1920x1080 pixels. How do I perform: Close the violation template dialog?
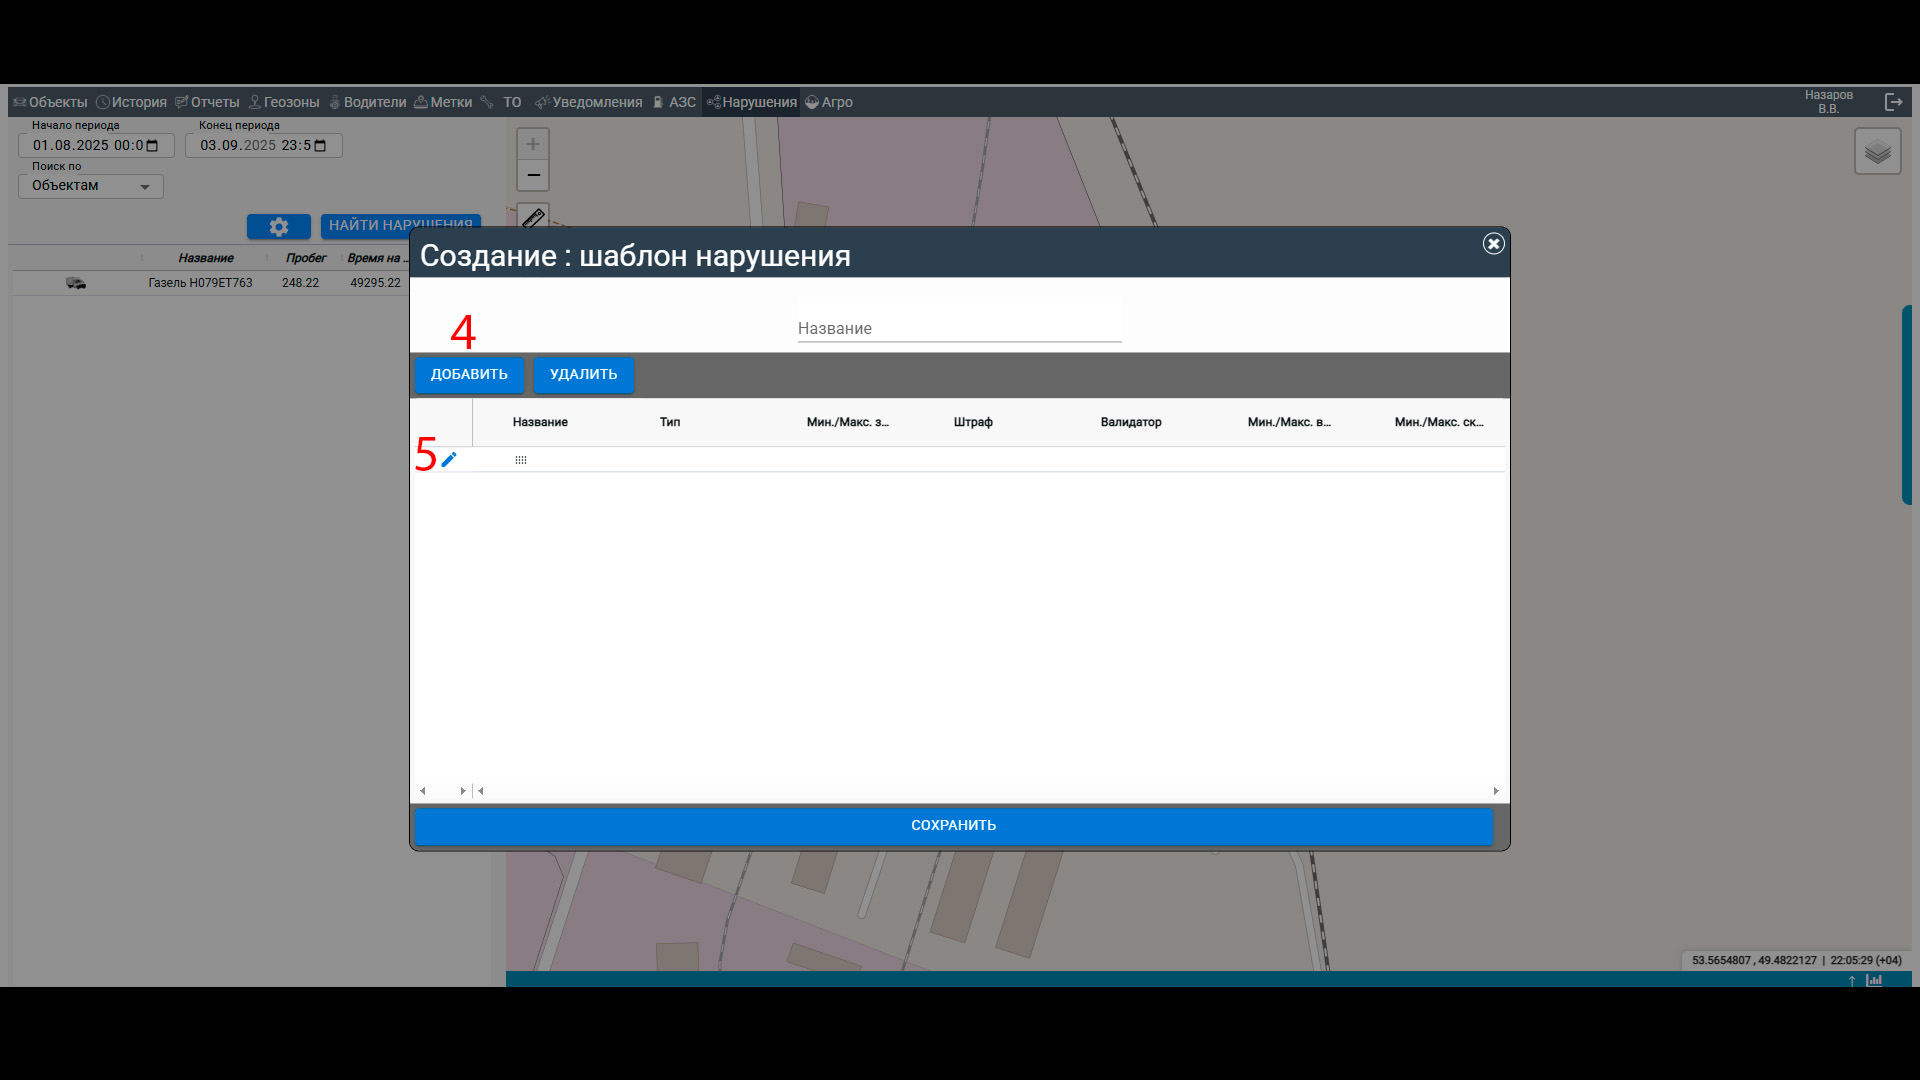click(1493, 244)
